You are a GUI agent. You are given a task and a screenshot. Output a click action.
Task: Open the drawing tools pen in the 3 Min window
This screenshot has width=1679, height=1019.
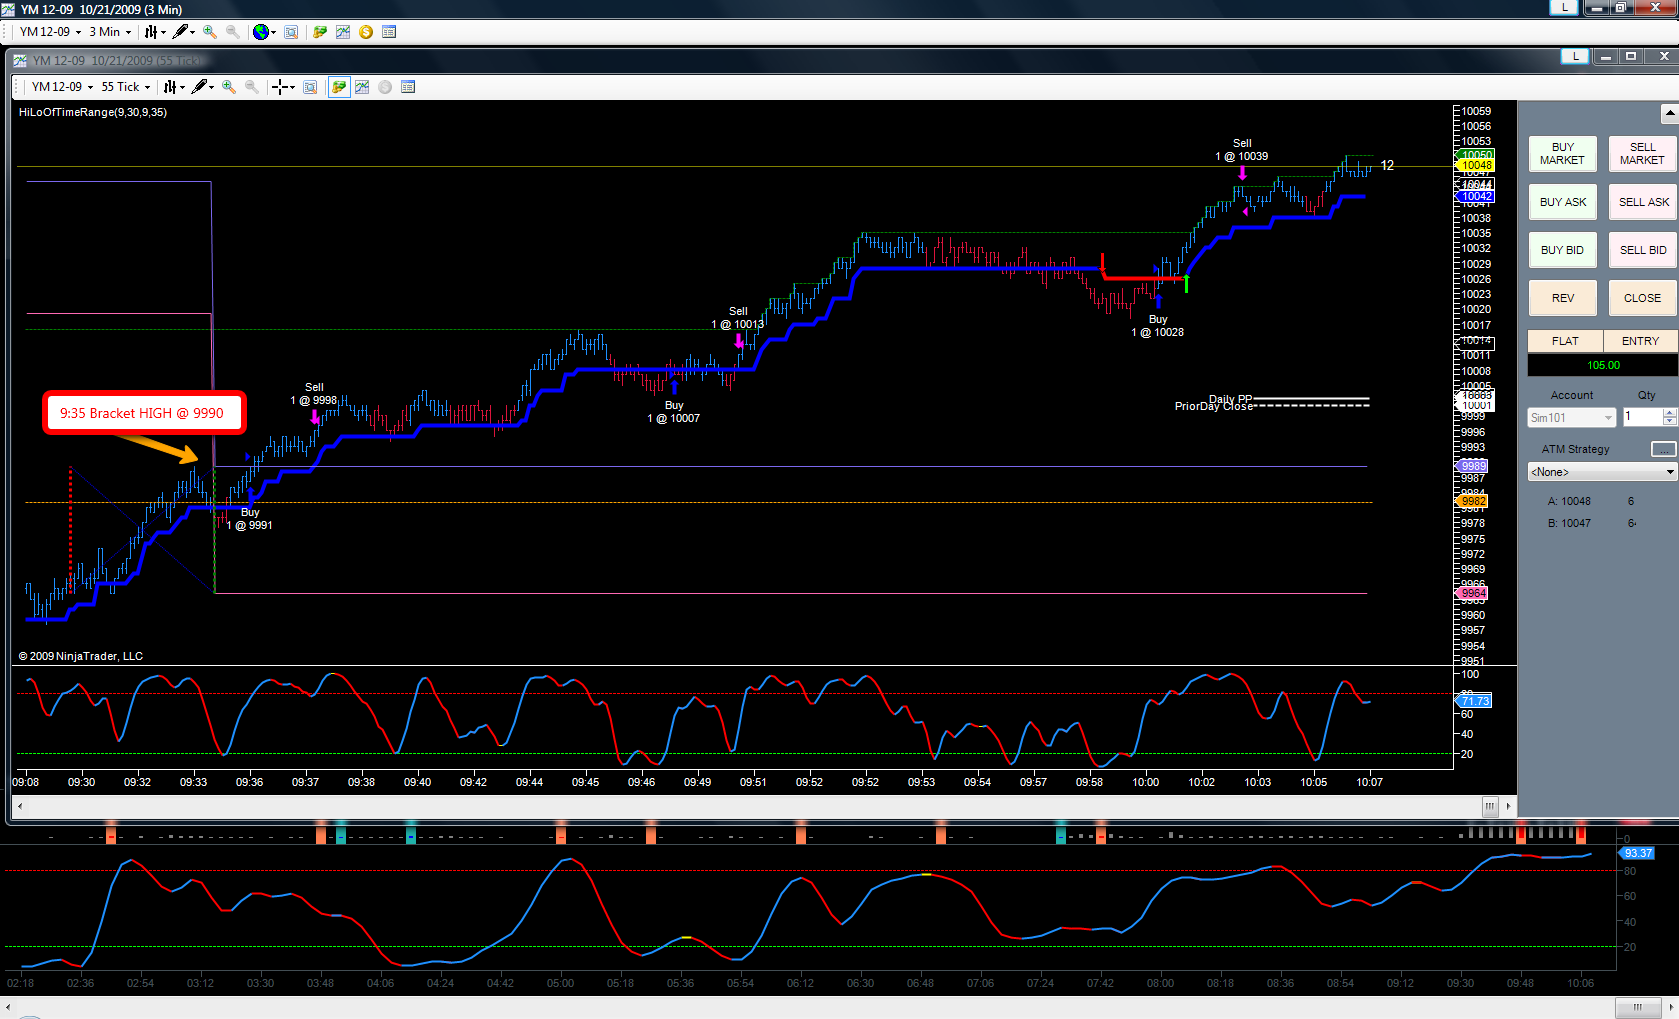tap(182, 32)
